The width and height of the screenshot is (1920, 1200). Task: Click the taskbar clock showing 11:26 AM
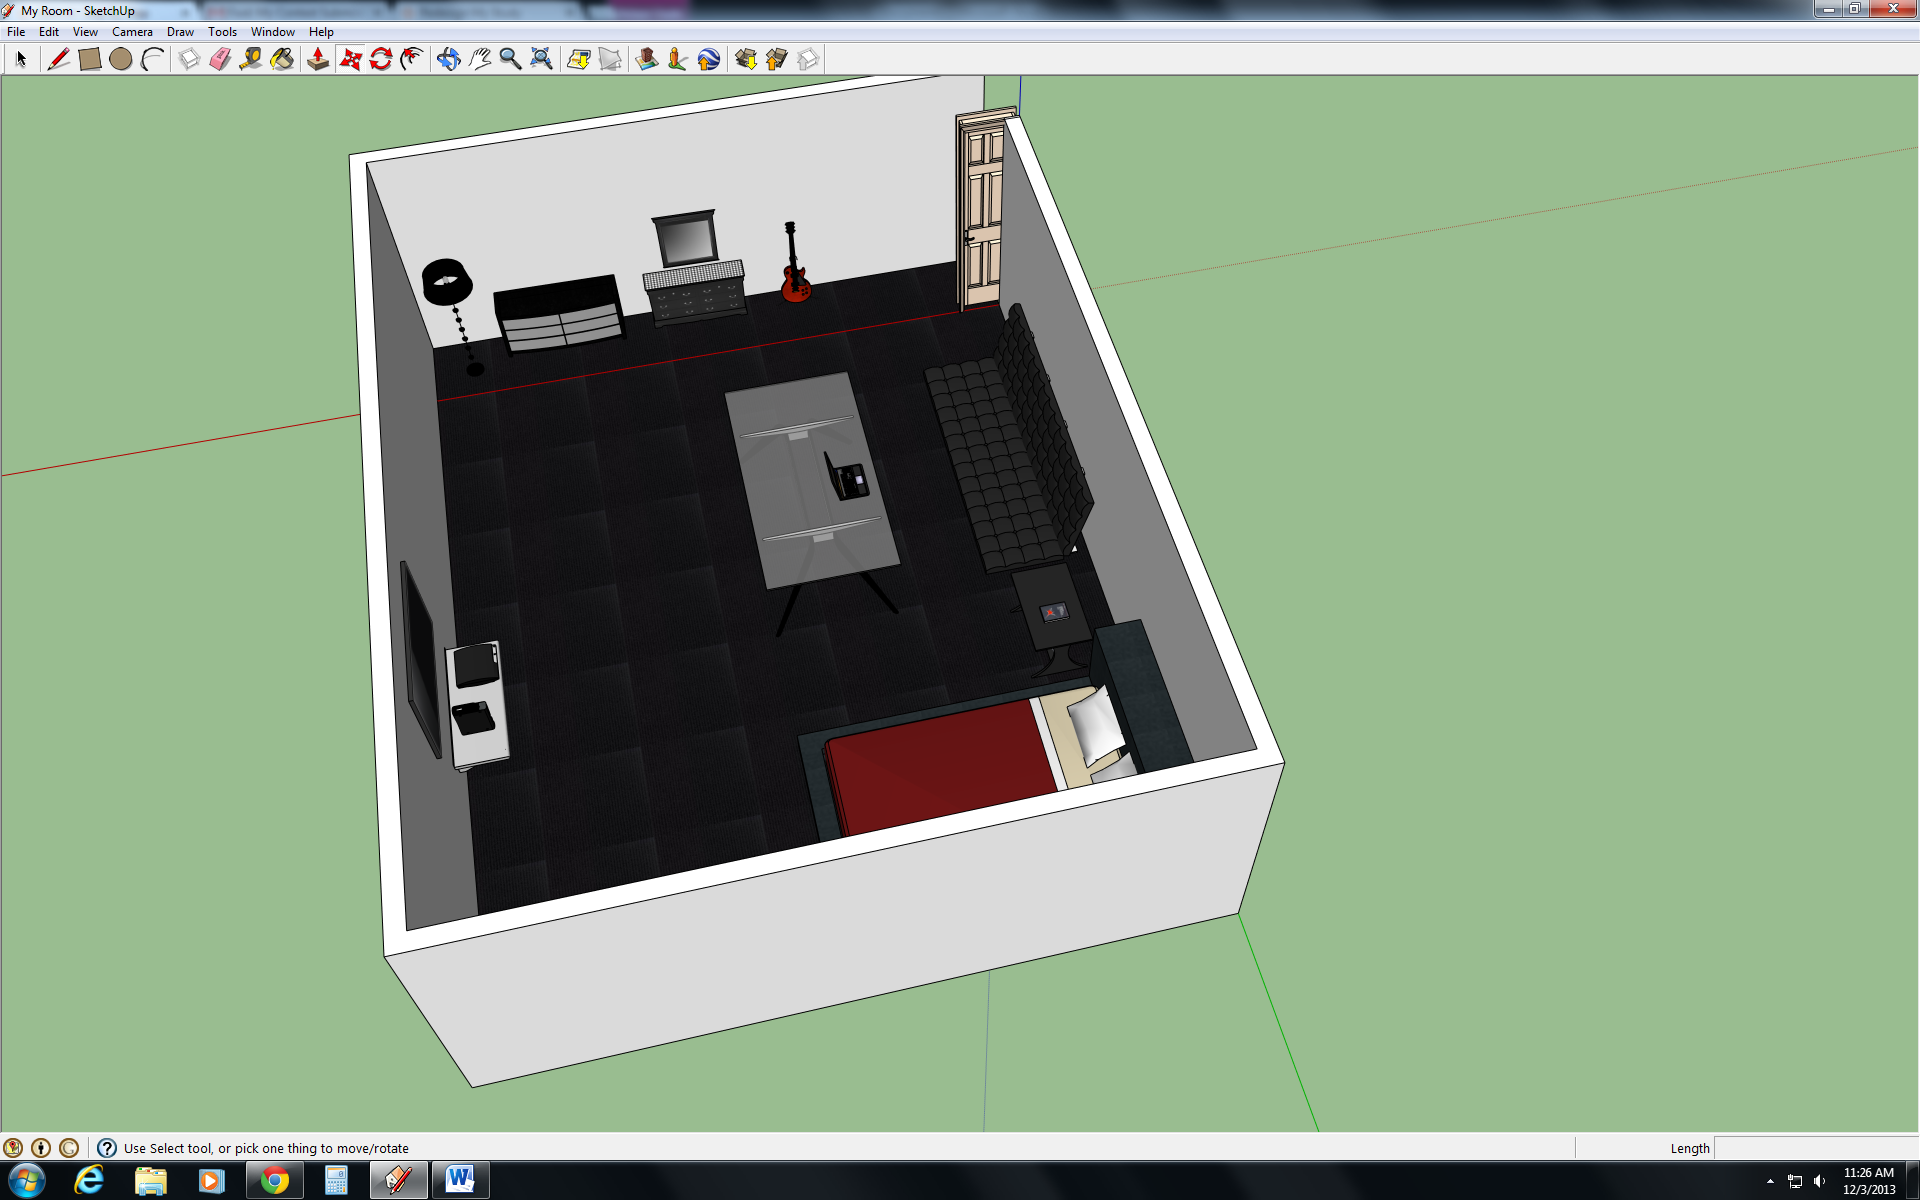coord(1869,1181)
